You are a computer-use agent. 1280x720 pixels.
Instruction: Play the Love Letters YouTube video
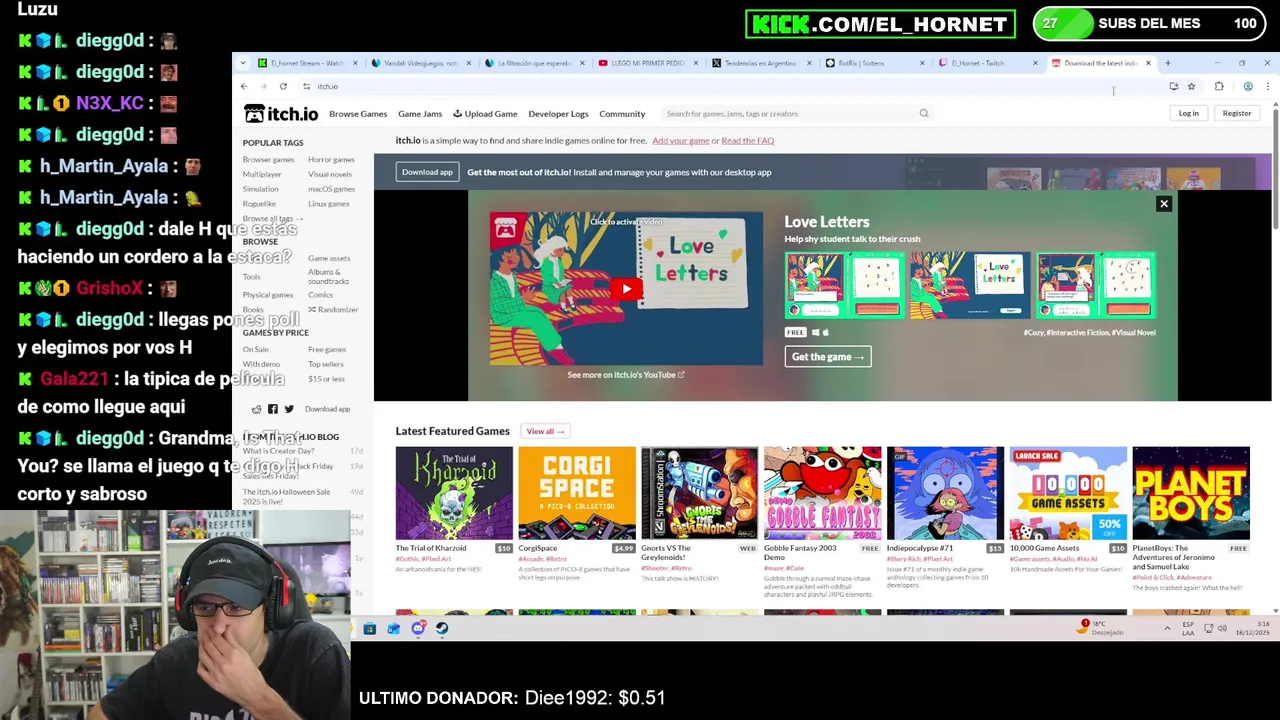626,289
